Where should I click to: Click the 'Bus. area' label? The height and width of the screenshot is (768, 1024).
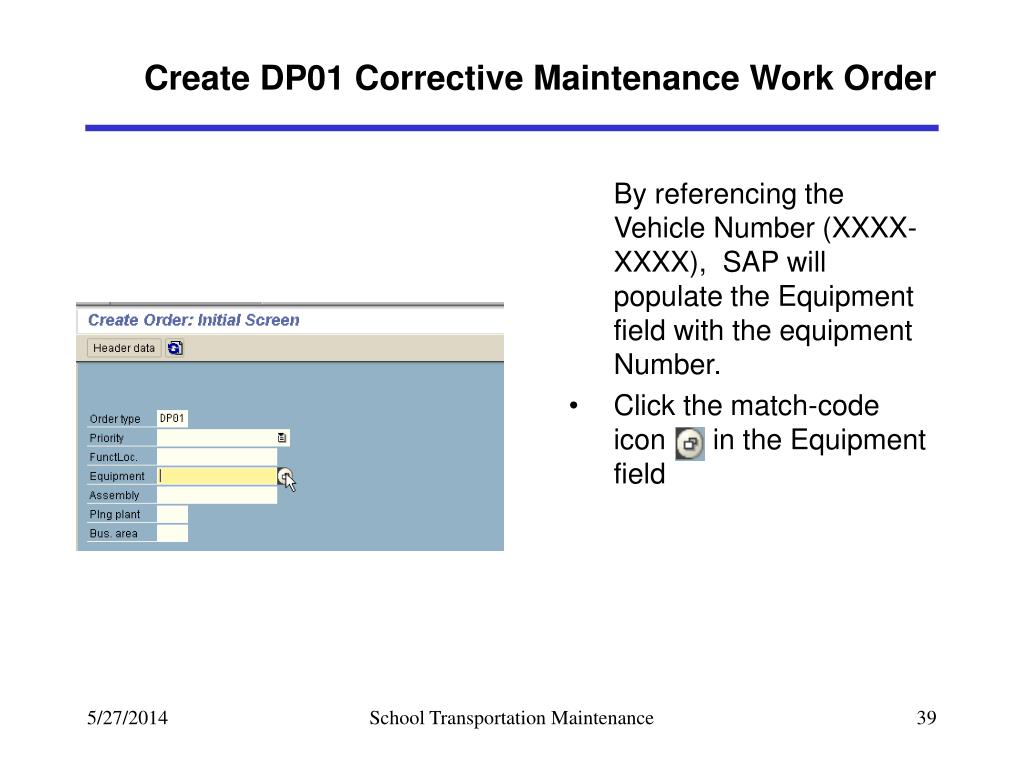114,534
